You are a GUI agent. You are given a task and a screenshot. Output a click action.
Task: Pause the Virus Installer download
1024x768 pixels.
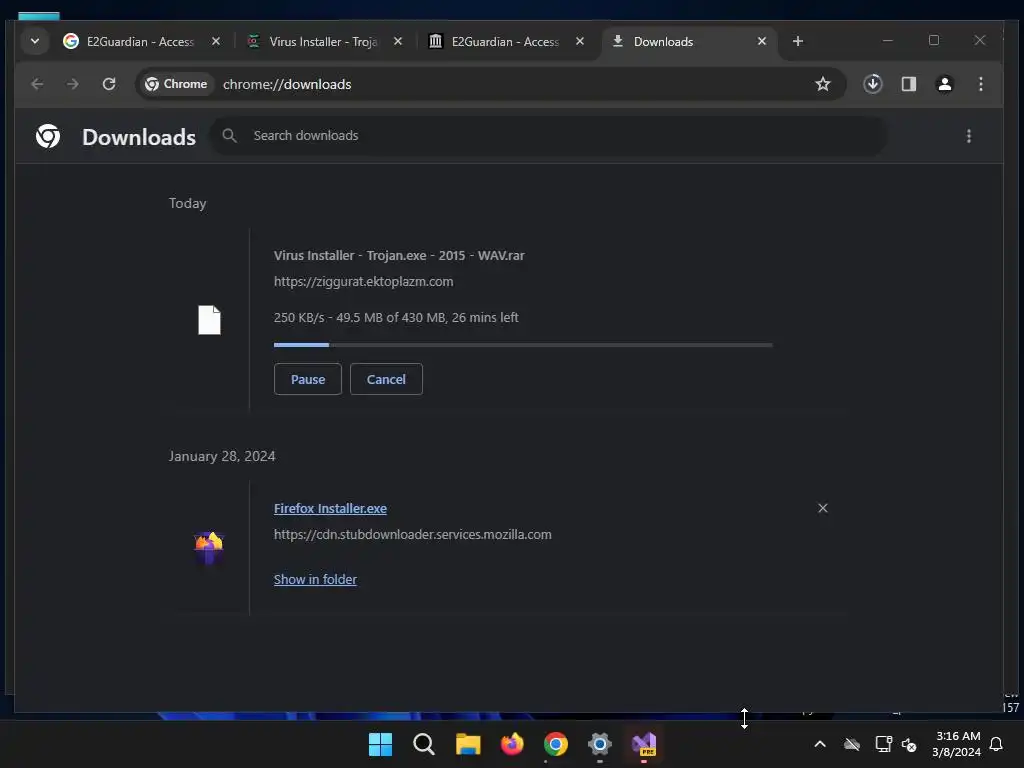(308, 379)
